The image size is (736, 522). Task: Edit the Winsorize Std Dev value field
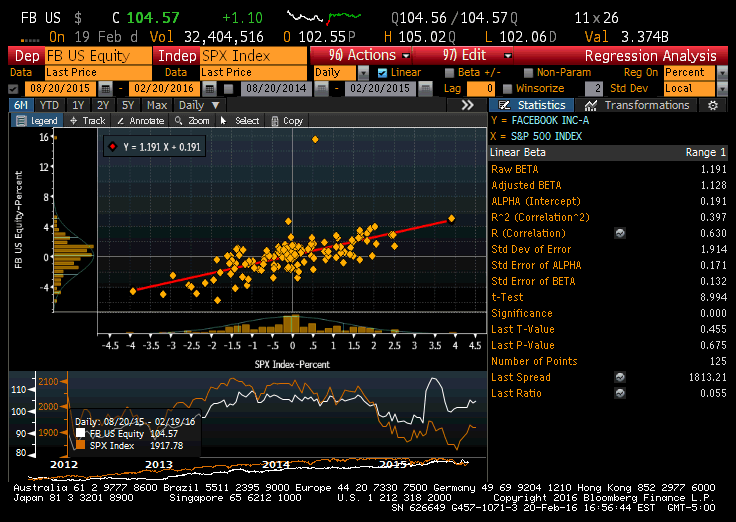pos(593,89)
